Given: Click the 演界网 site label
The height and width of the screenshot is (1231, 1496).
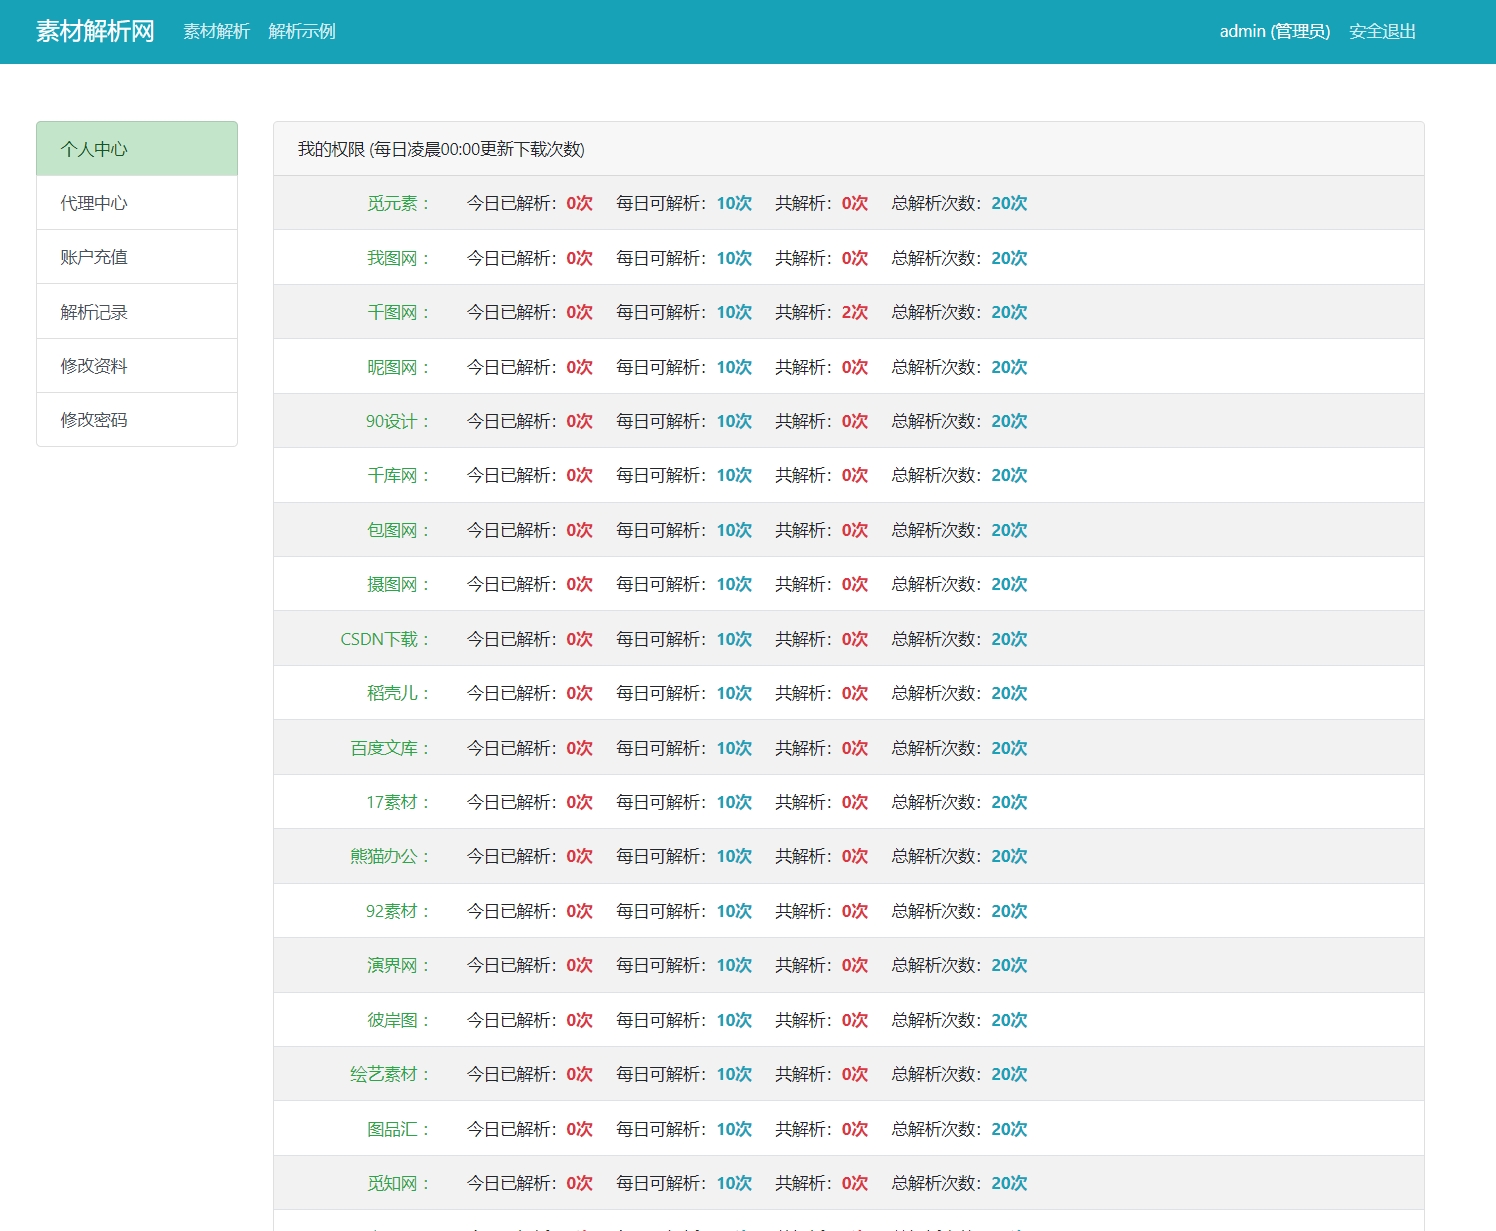Looking at the screenshot, I should coord(398,965).
